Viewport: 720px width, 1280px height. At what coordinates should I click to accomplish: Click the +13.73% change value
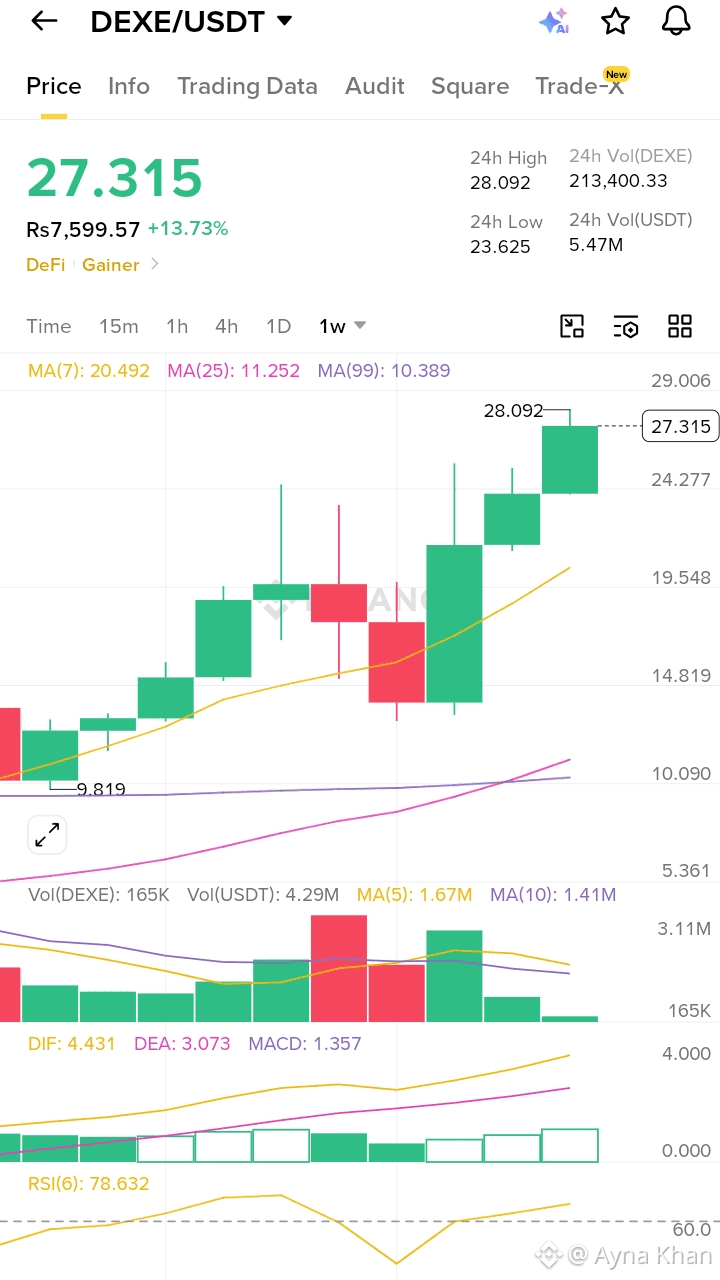tap(188, 229)
